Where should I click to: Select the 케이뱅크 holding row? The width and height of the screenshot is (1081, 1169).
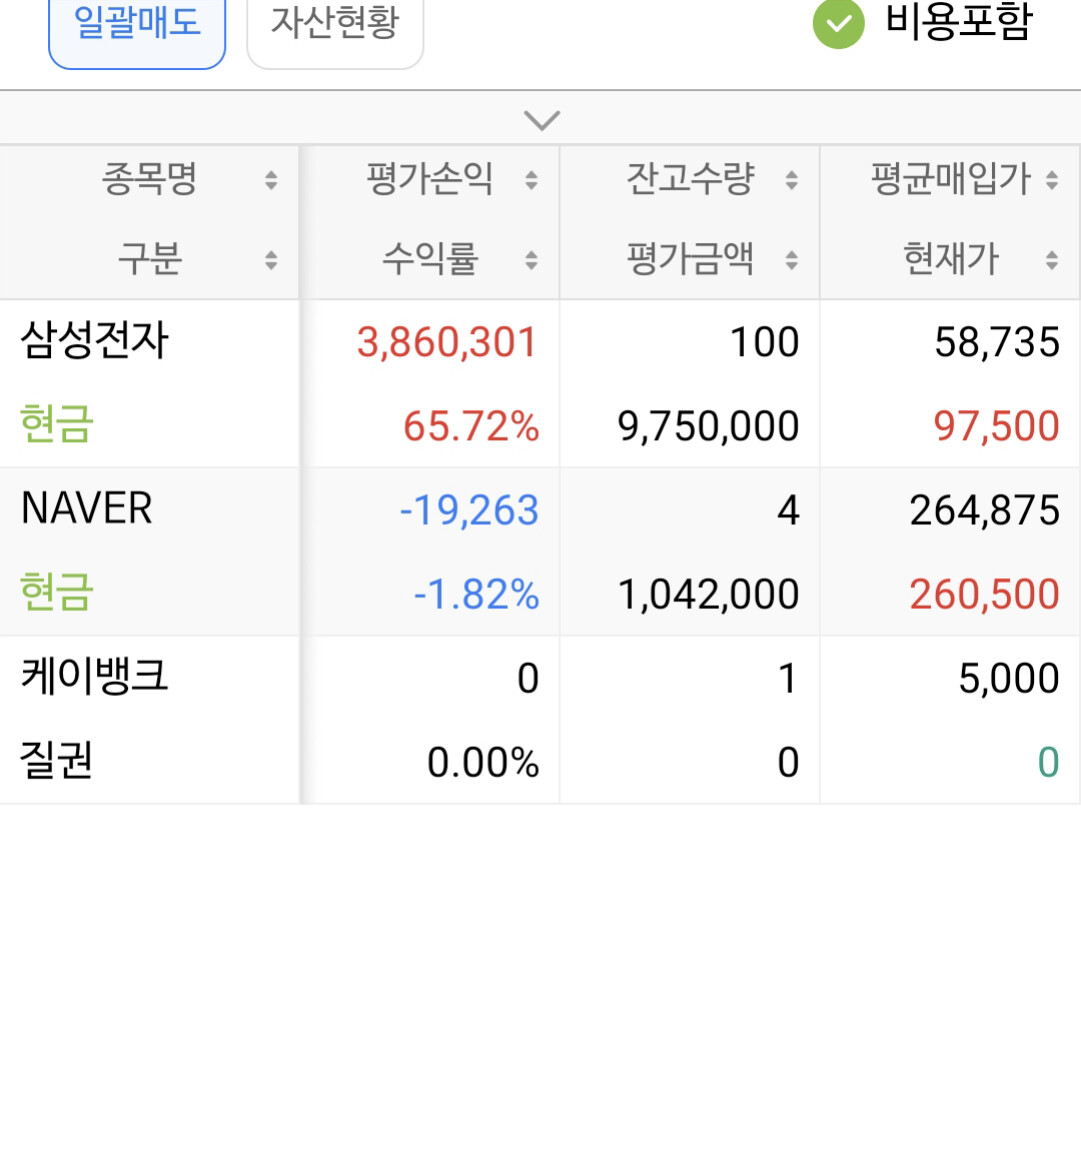pyautogui.click(x=95, y=676)
